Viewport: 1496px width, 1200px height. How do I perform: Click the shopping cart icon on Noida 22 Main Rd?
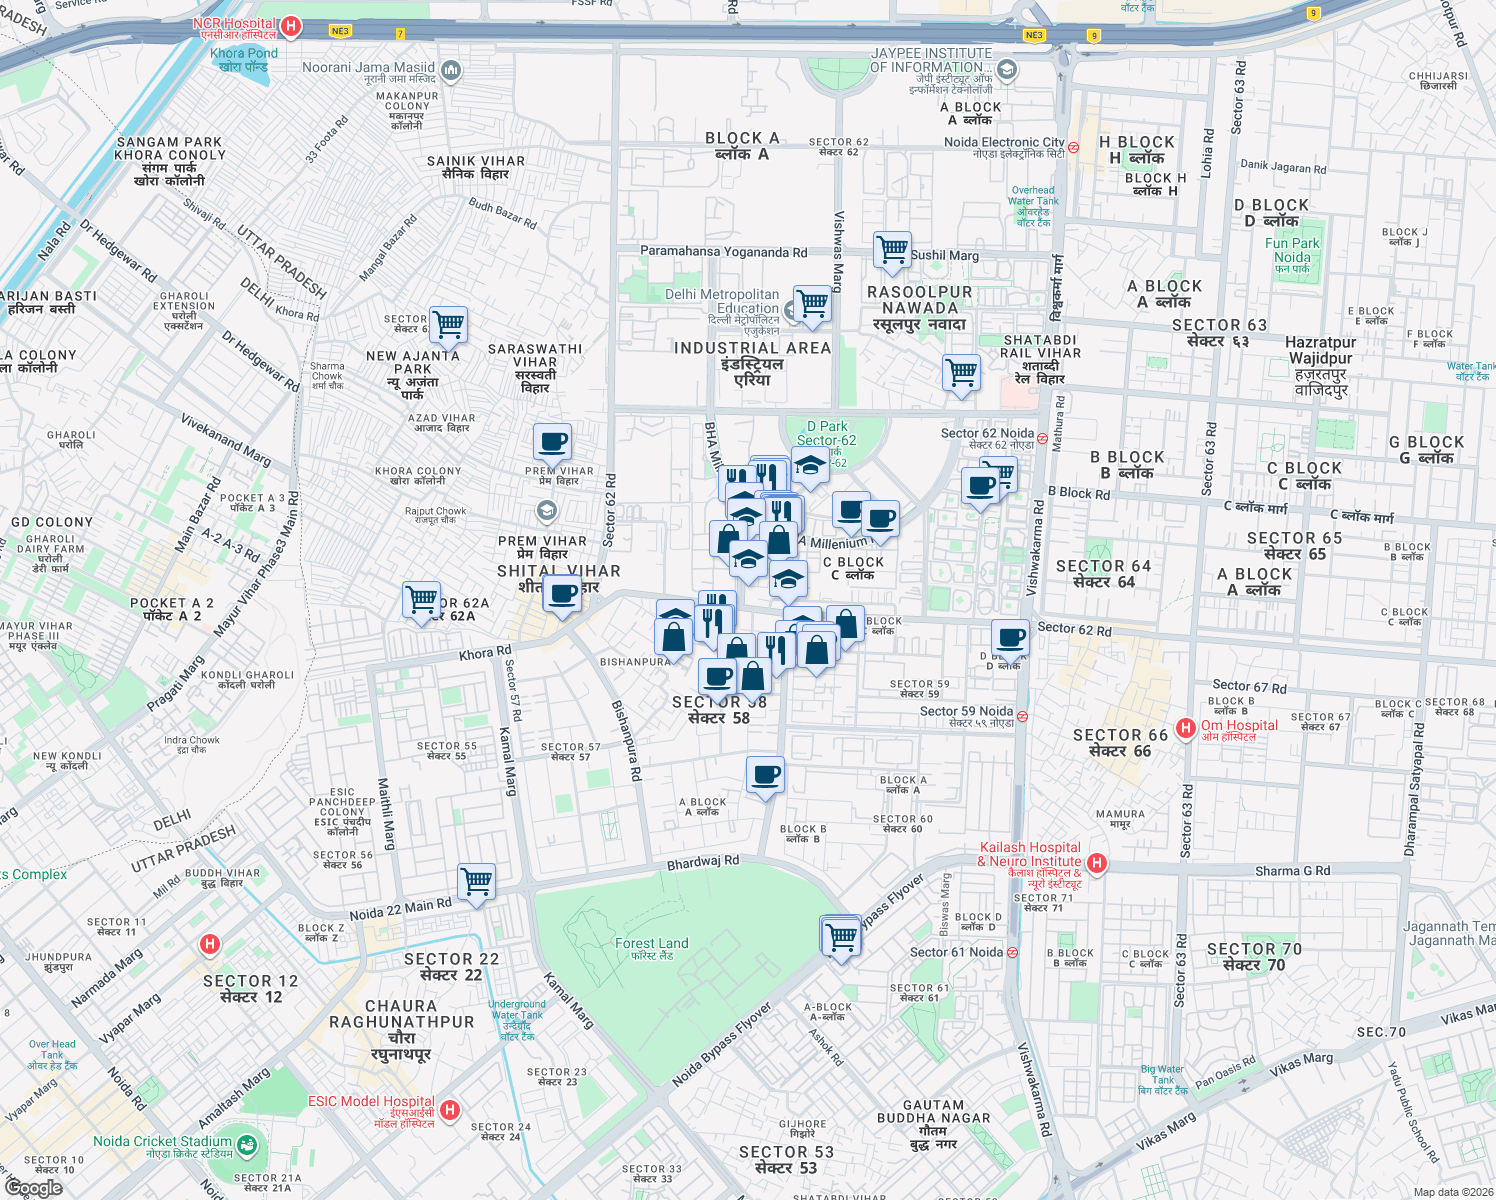477,879
